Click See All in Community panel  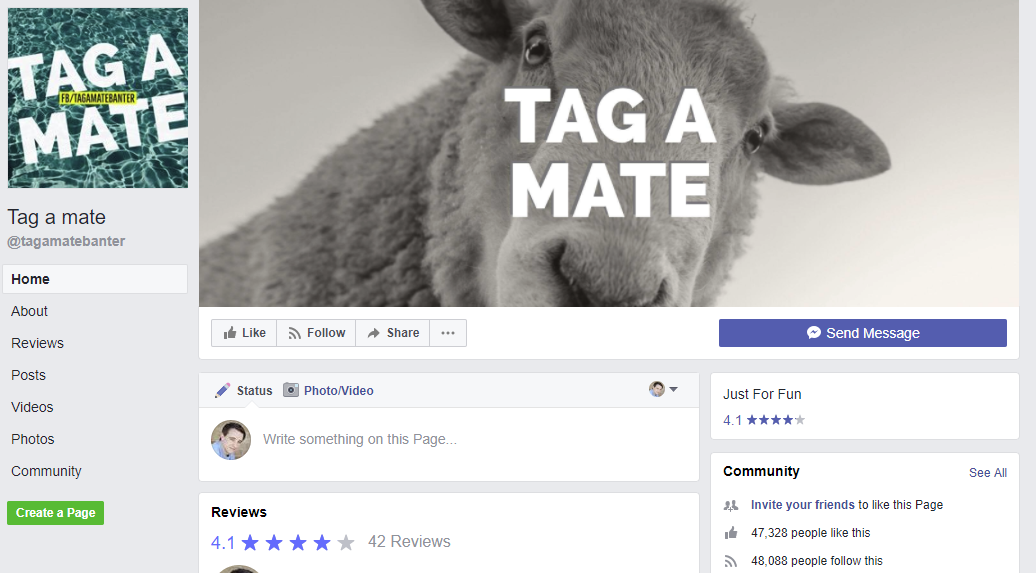987,473
